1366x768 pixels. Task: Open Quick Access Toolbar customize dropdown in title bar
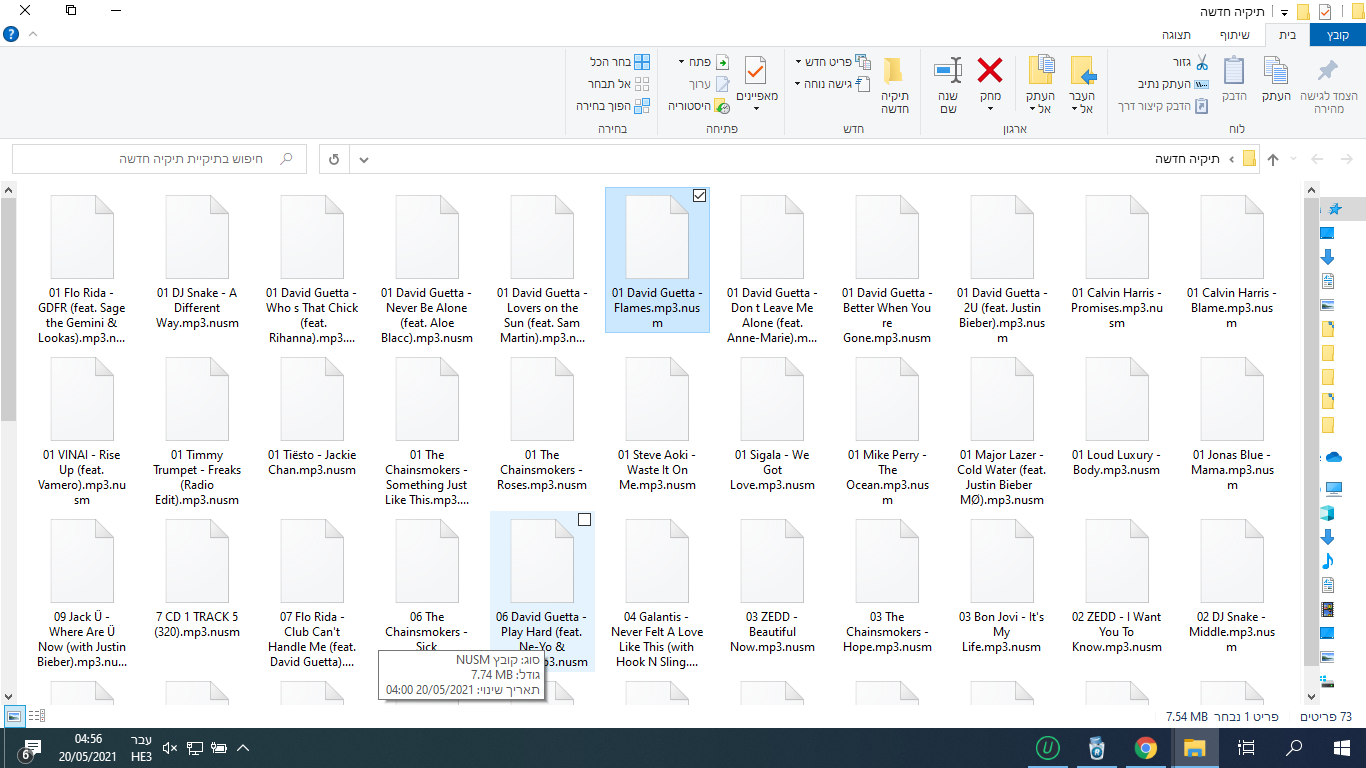(x=1284, y=12)
